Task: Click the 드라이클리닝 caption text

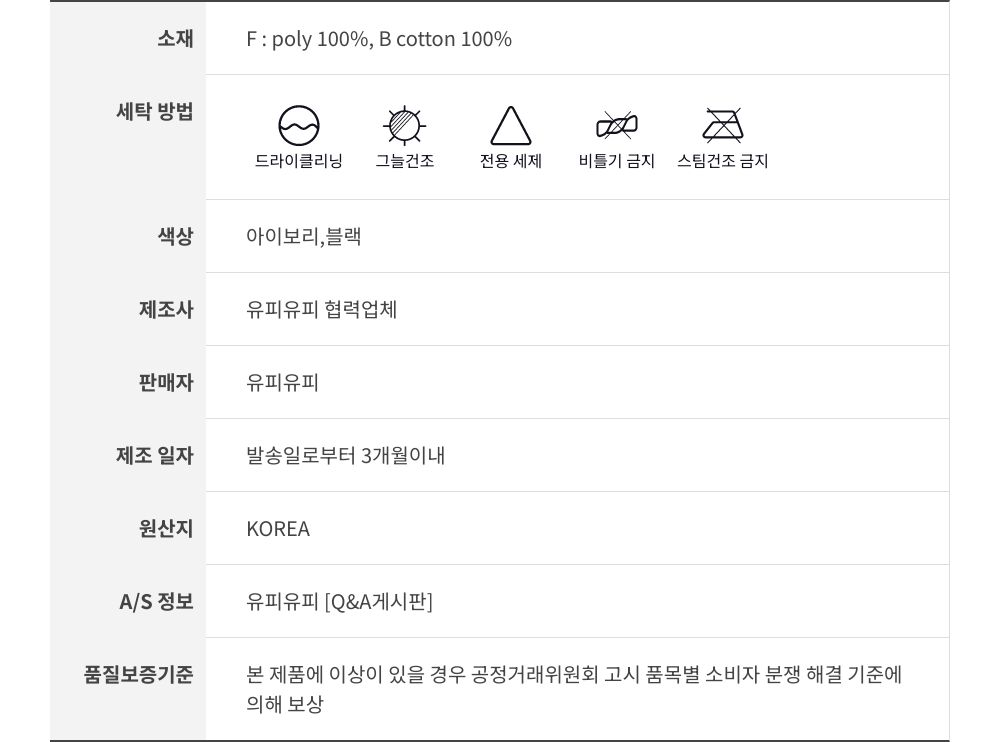Action: coord(299,161)
